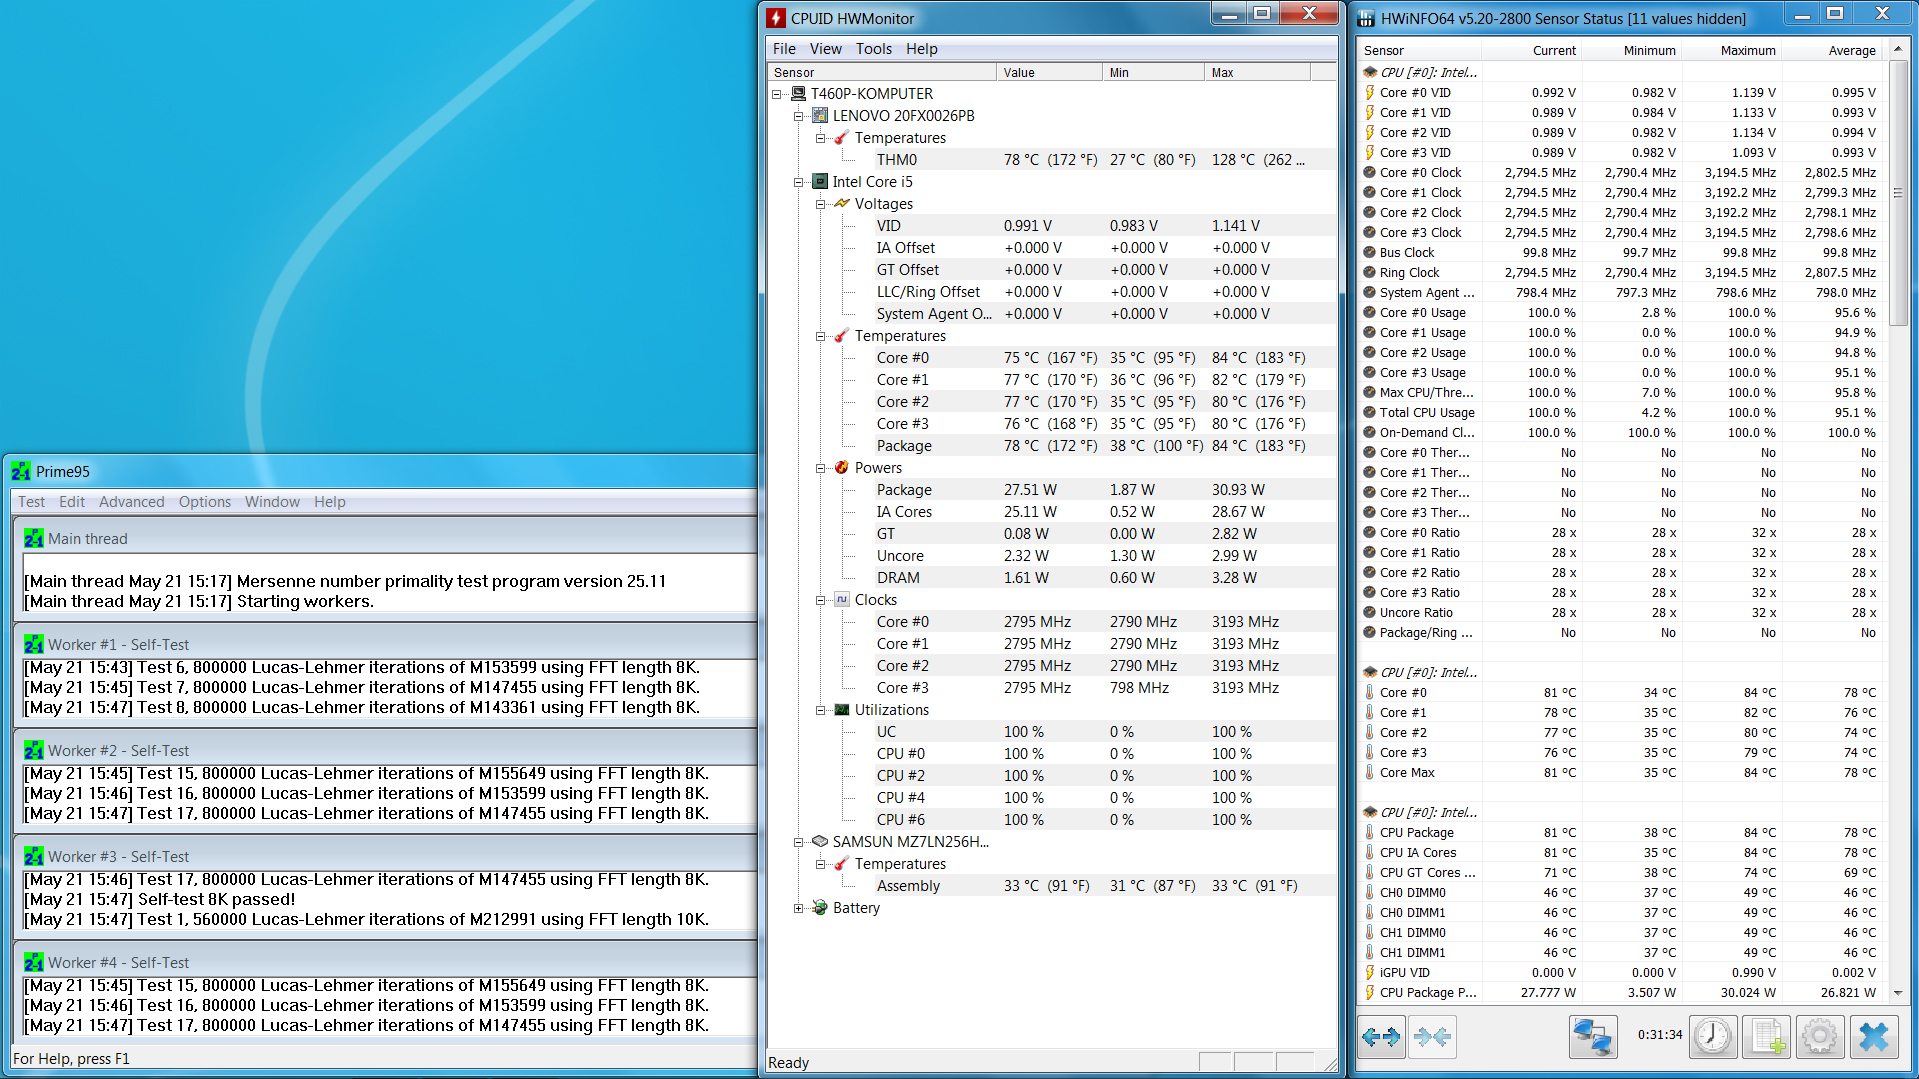Open HWMonitor View menu
This screenshot has width=1919, height=1079.
pos(825,49)
